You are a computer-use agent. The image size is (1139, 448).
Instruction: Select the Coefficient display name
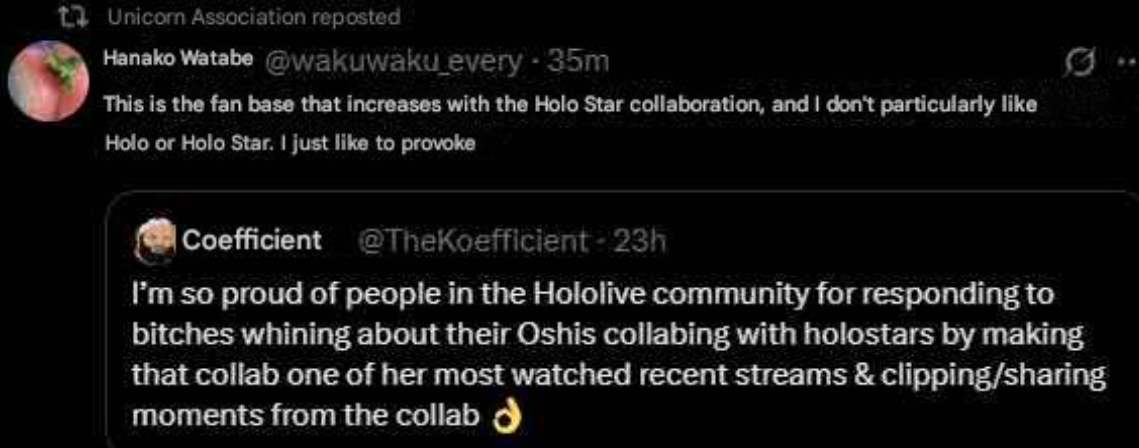pos(251,240)
